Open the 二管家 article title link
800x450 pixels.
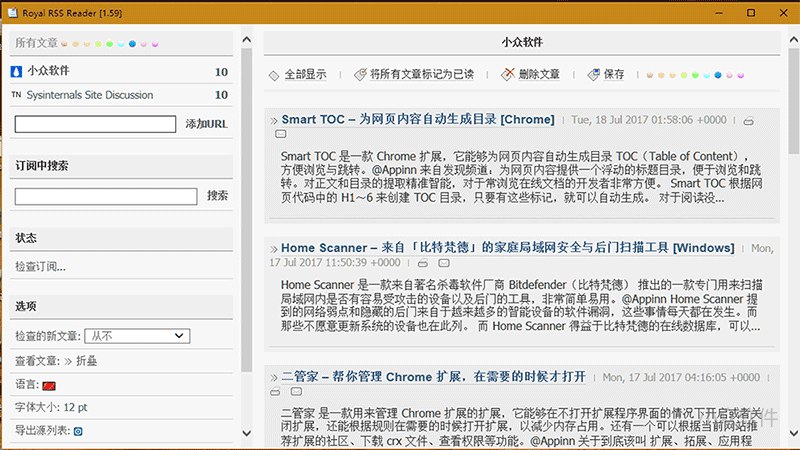tap(433, 377)
